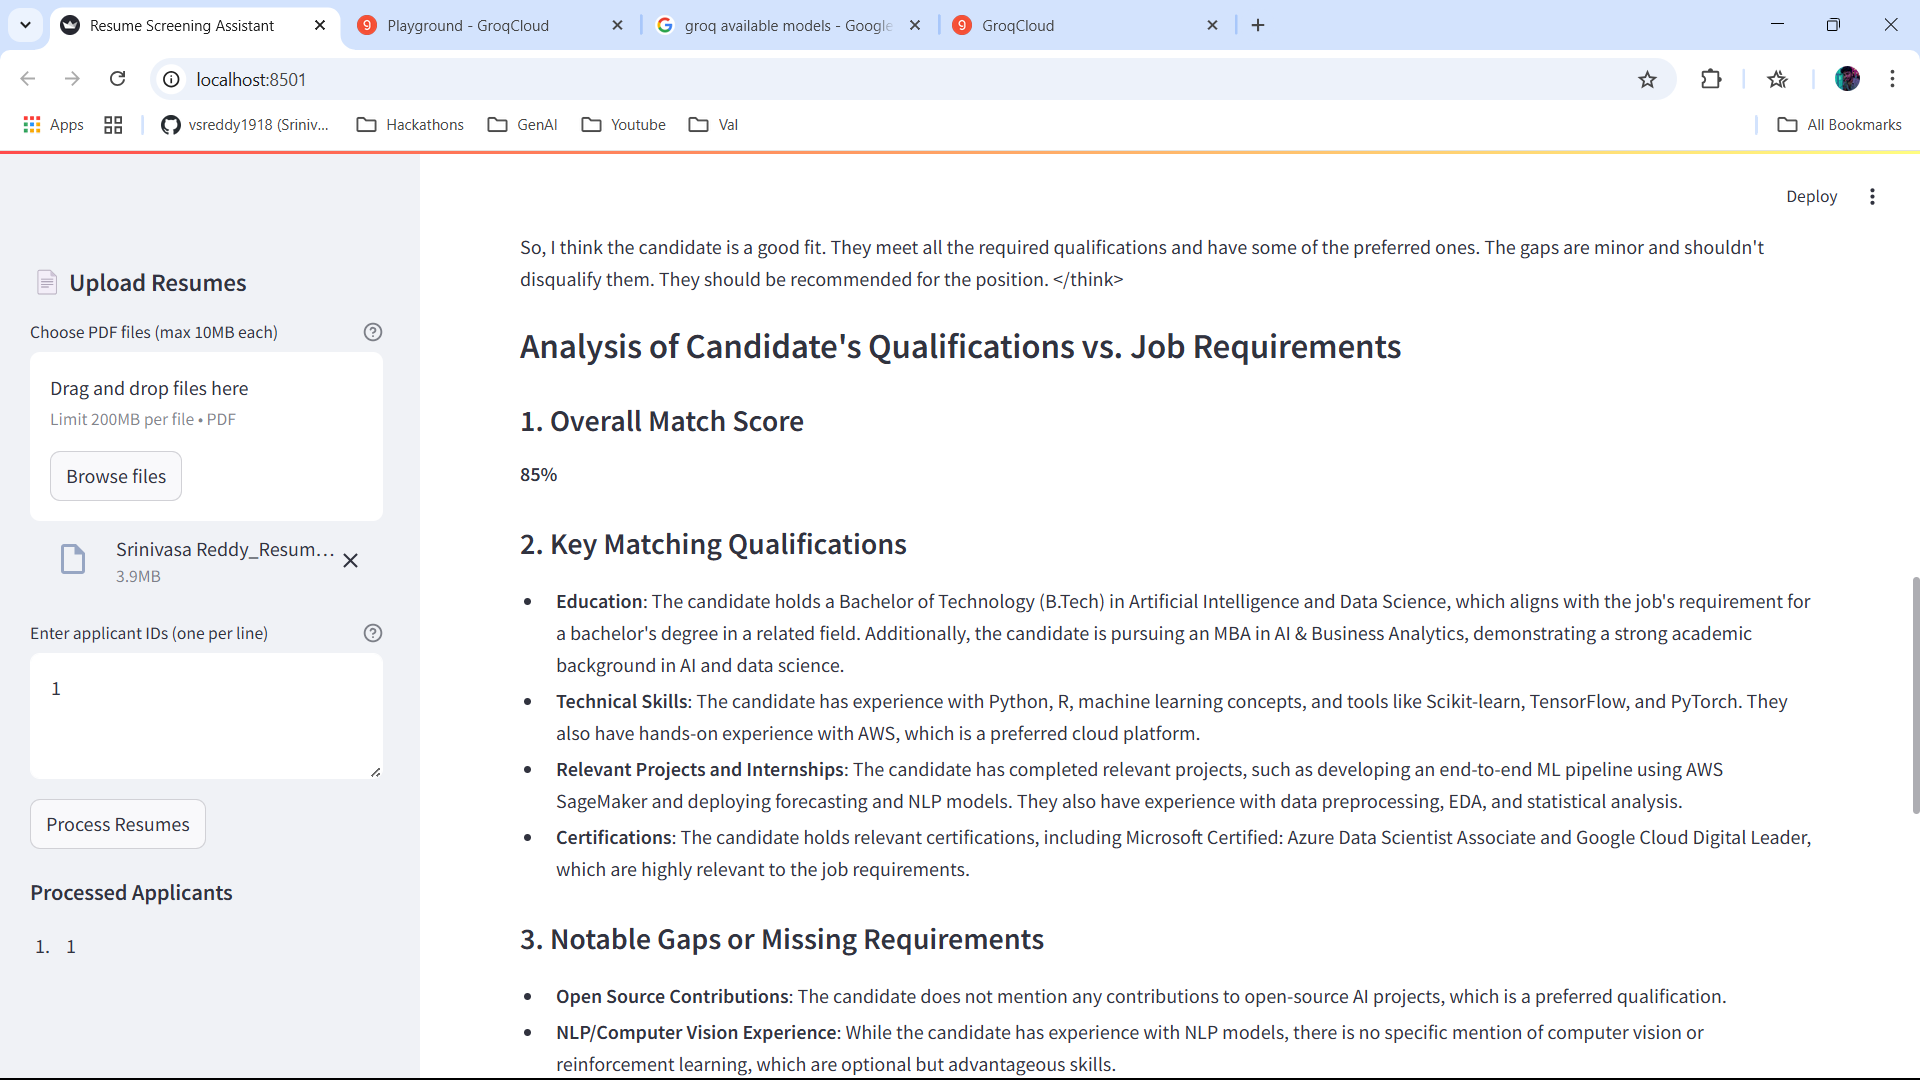Click applicant IDs text area

(x=206, y=716)
